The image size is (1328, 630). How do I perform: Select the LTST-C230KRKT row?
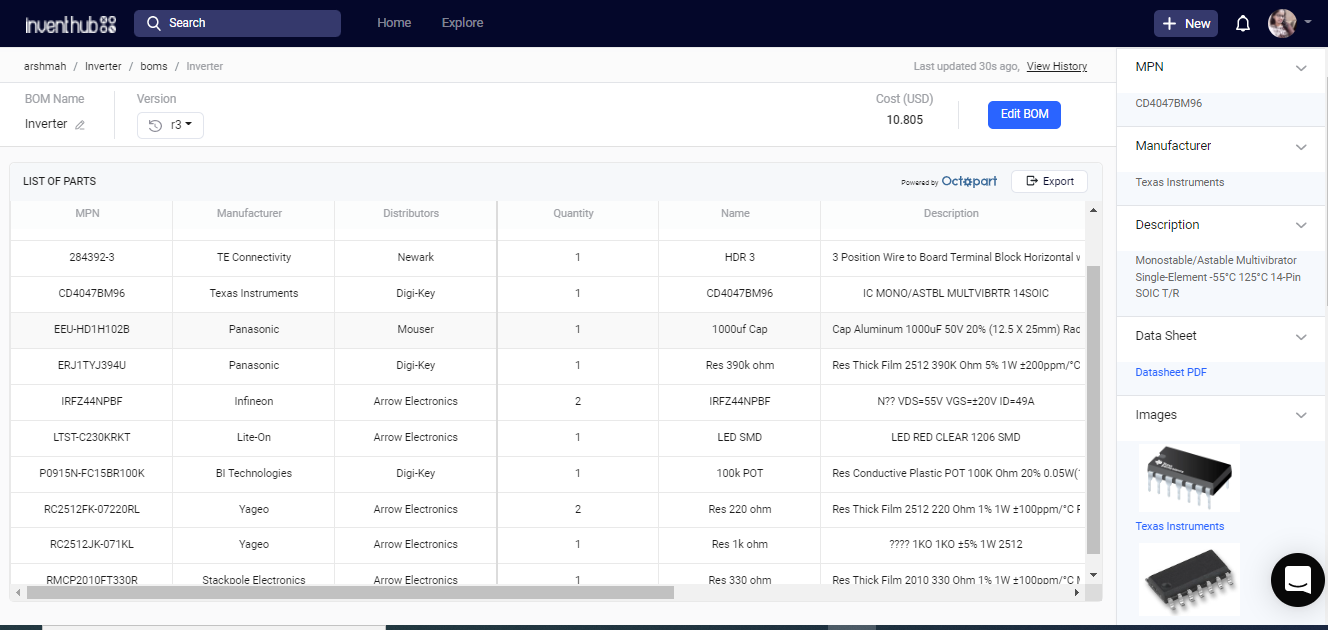(x=549, y=438)
